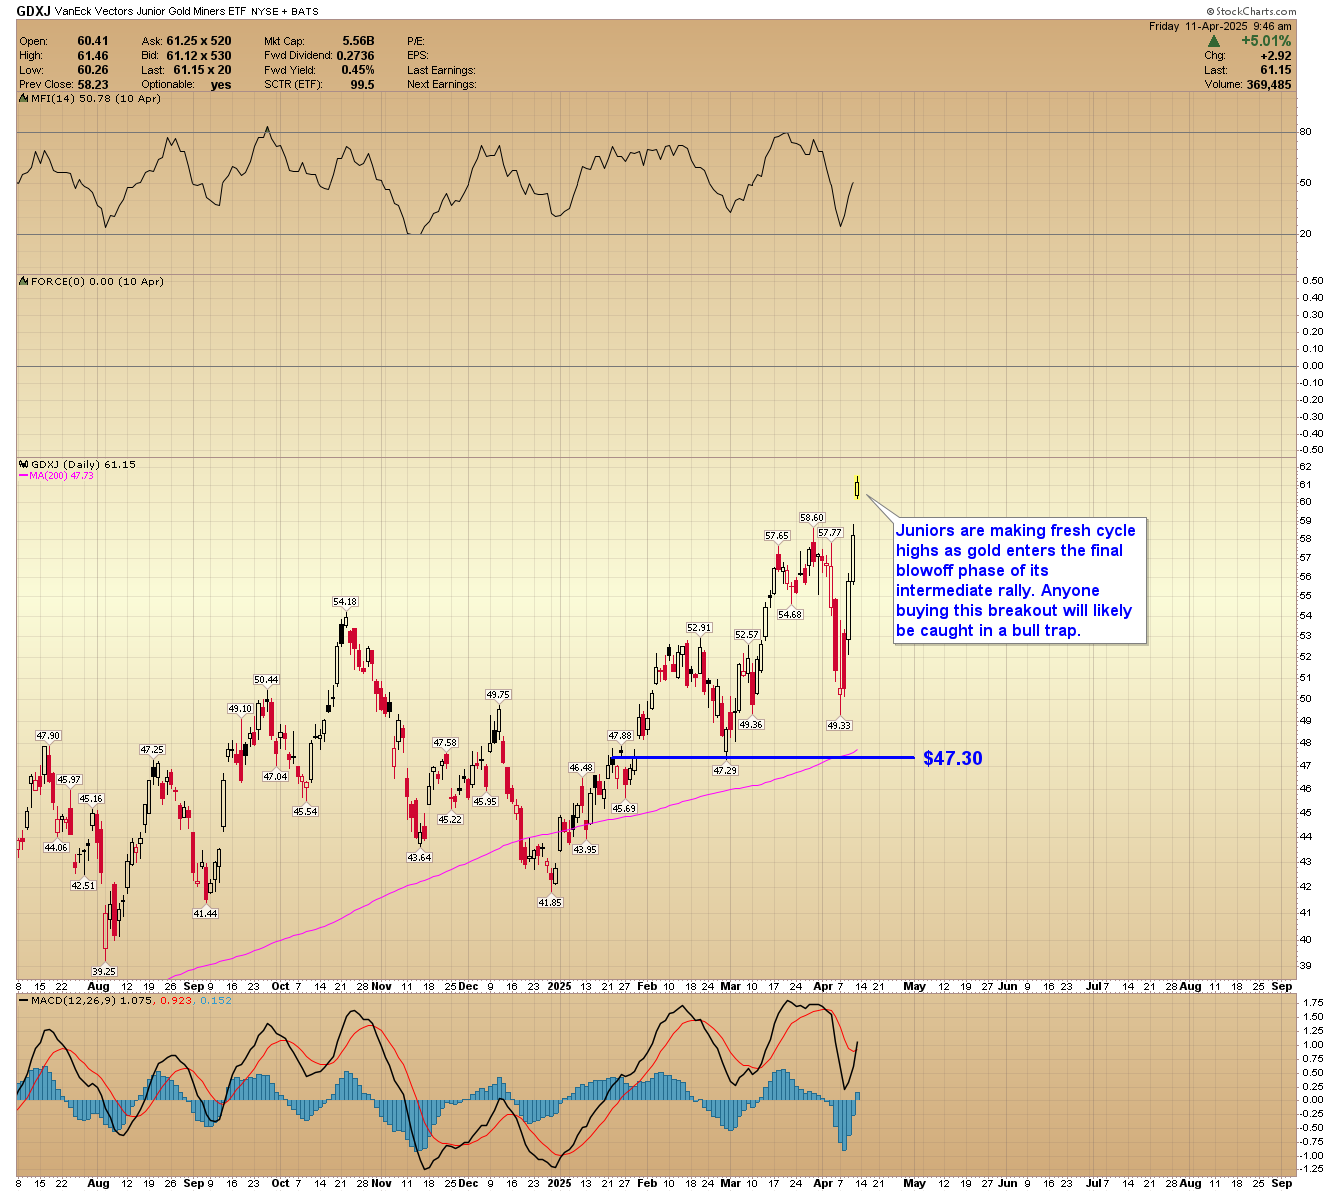Select the yellow latest candlestick near 61

[857, 488]
